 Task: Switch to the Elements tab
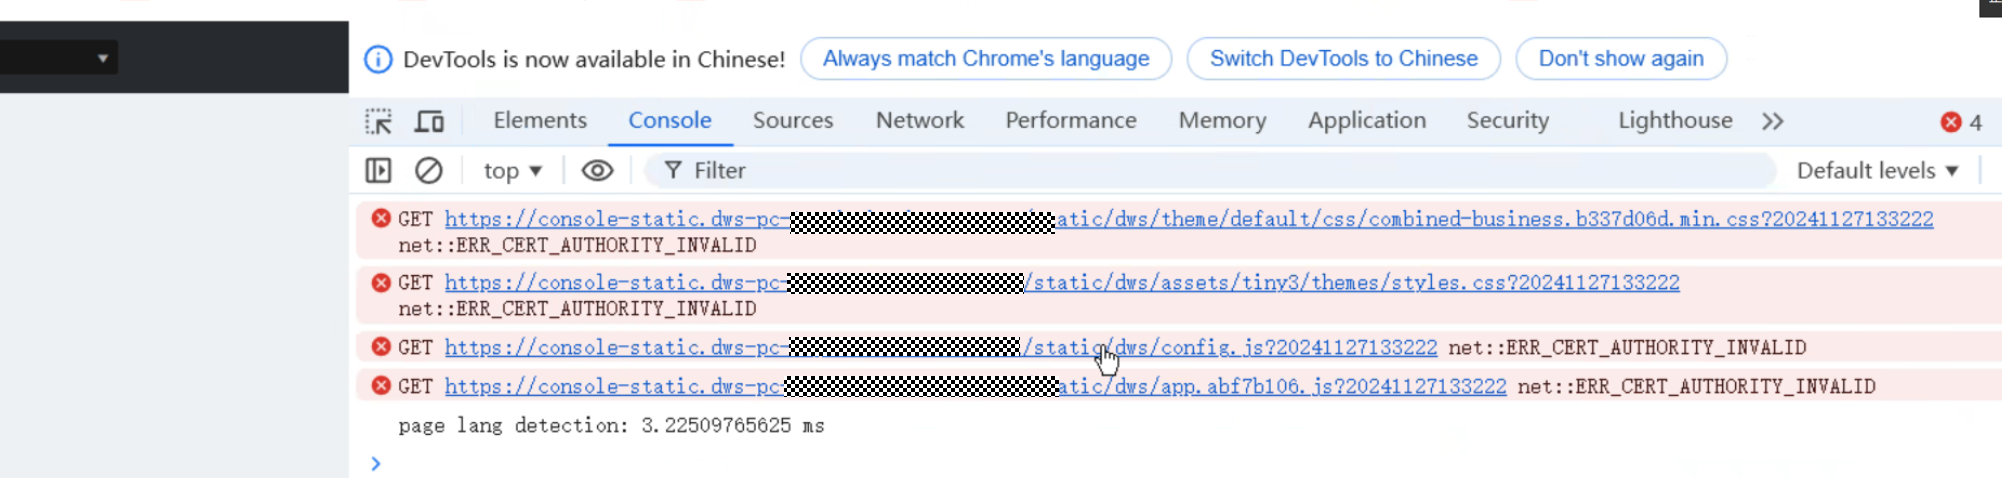[540, 121]
